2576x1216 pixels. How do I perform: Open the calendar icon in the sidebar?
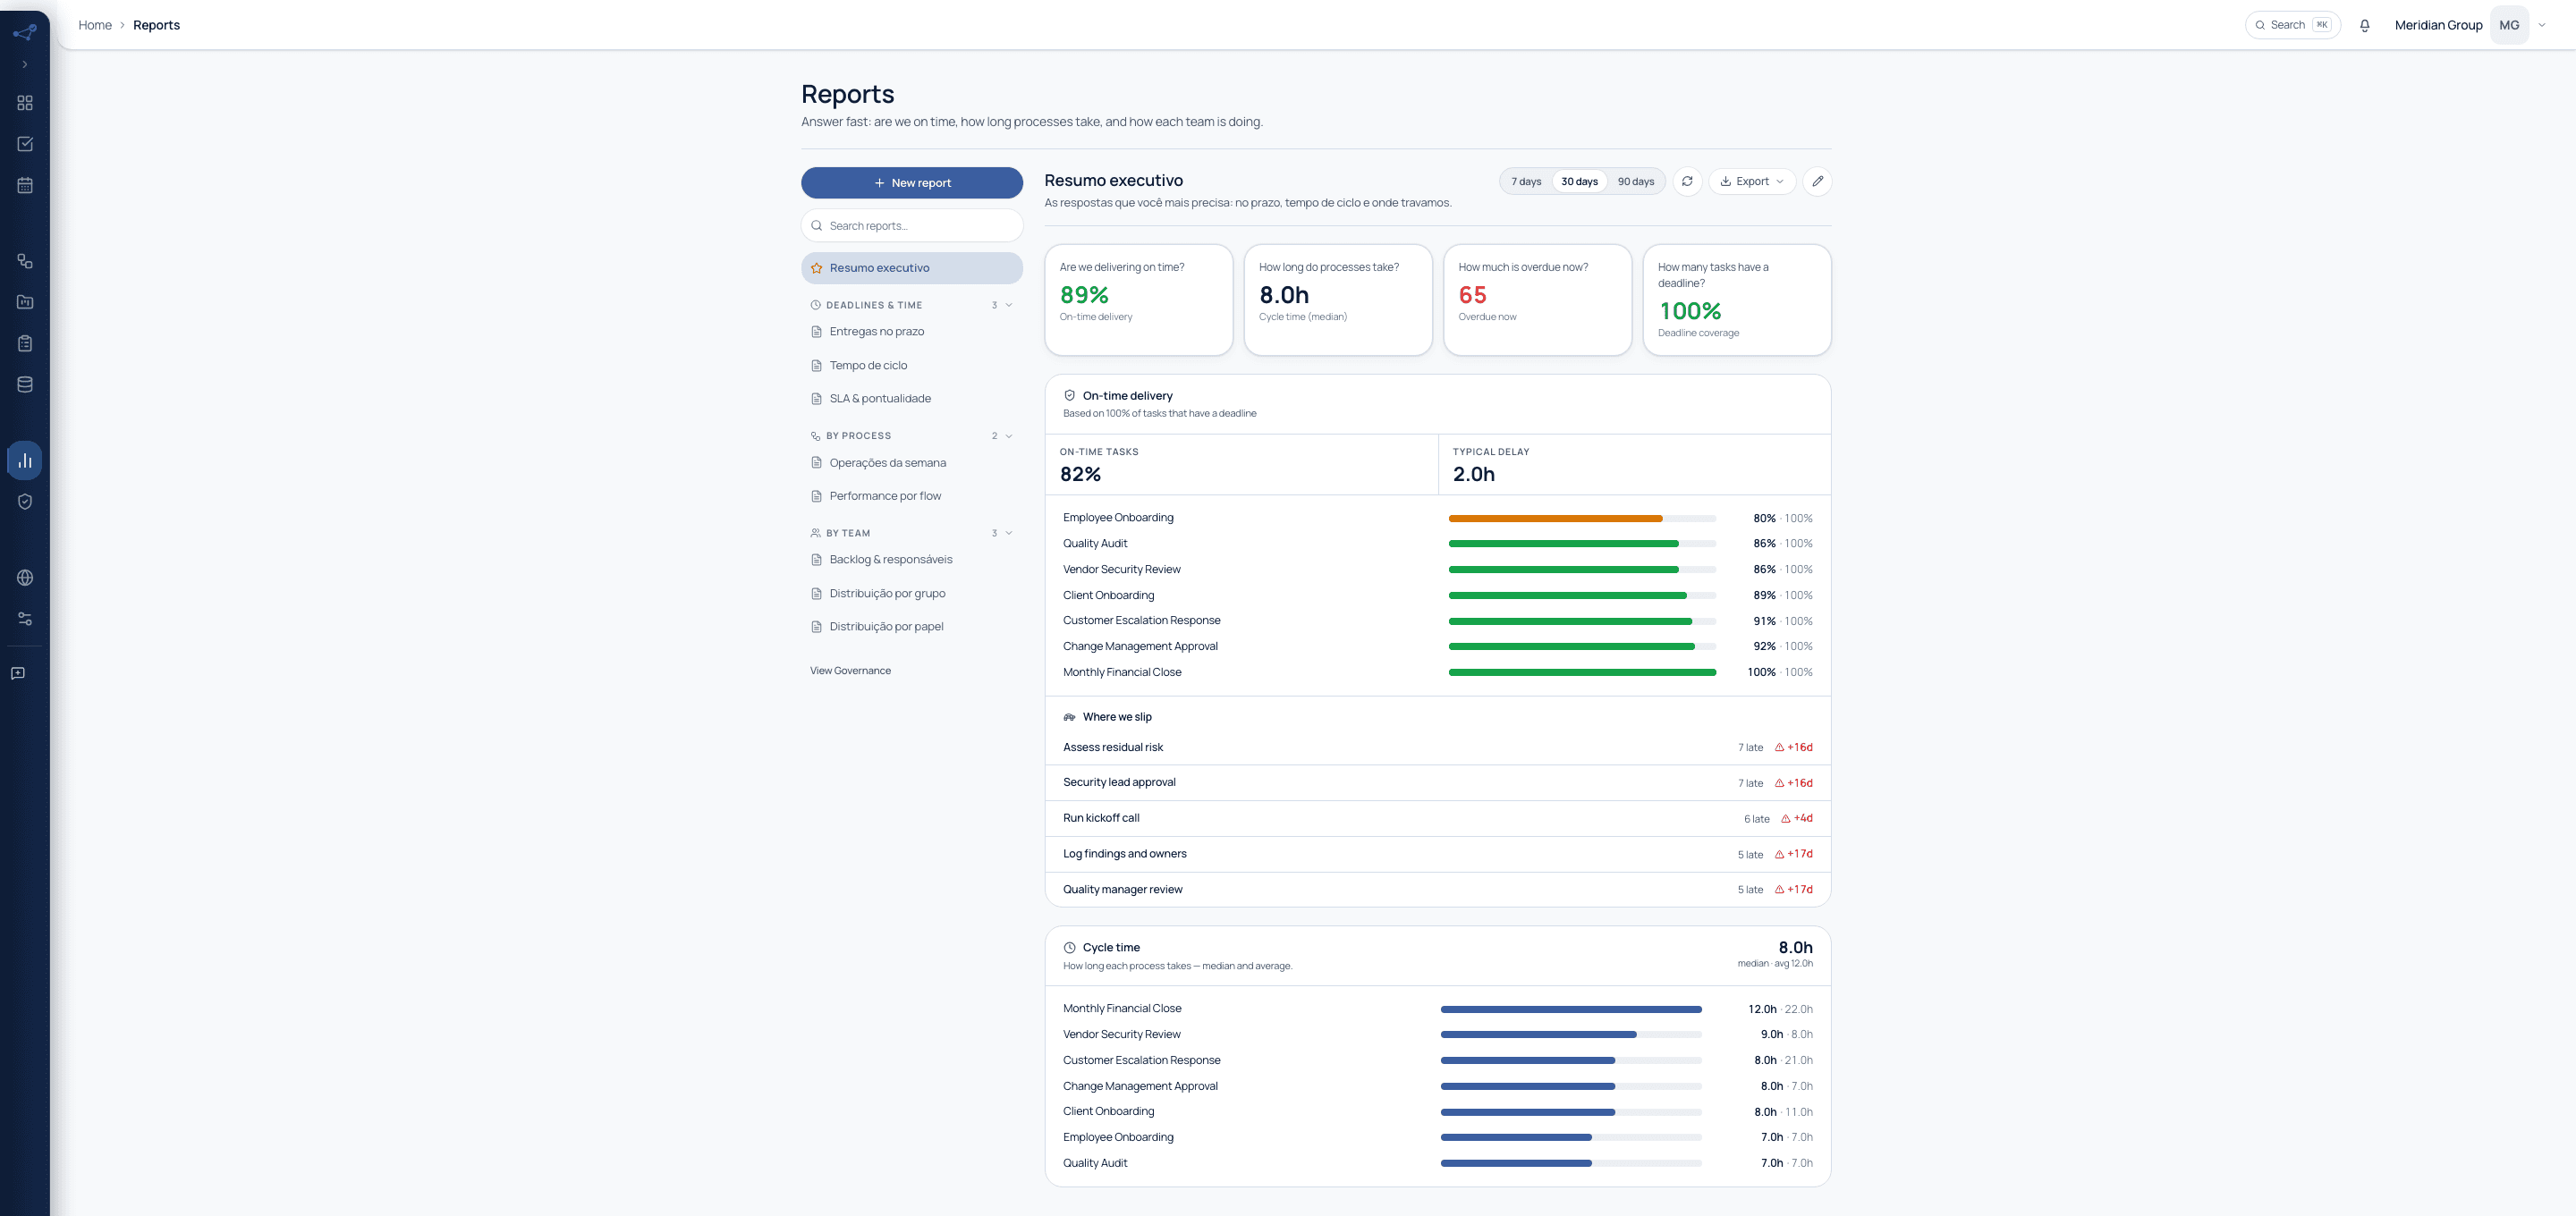(25, 185)
